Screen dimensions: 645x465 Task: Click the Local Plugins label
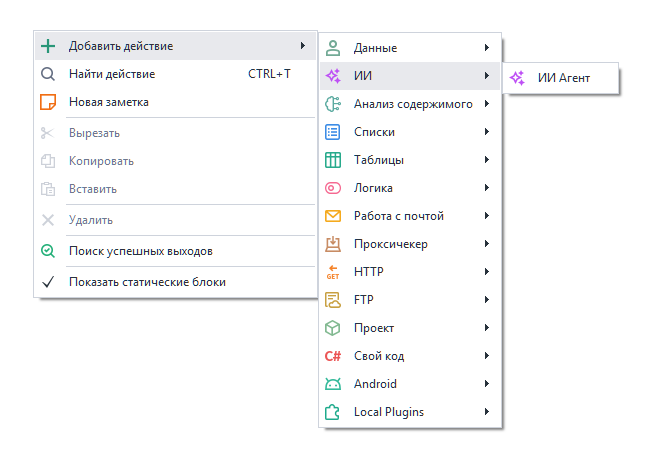pos(389,412)
